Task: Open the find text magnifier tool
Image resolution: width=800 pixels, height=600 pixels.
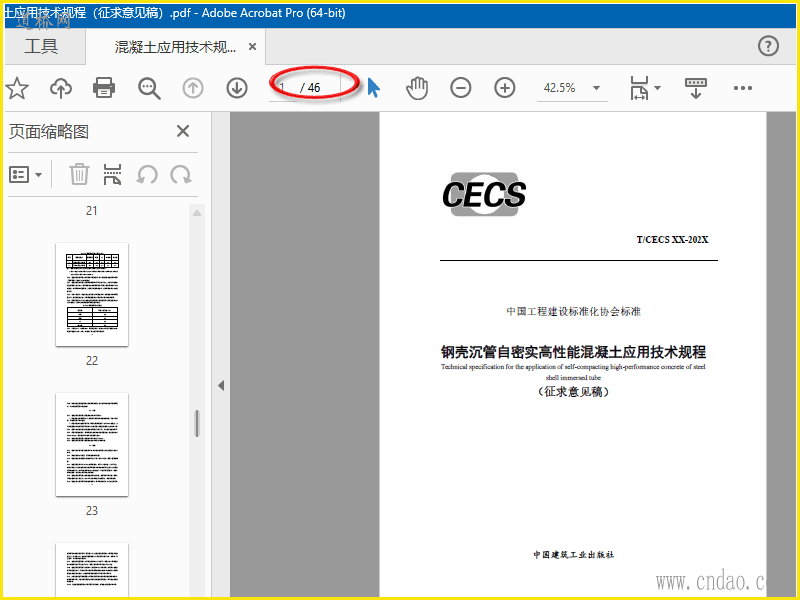Action: 149,88
